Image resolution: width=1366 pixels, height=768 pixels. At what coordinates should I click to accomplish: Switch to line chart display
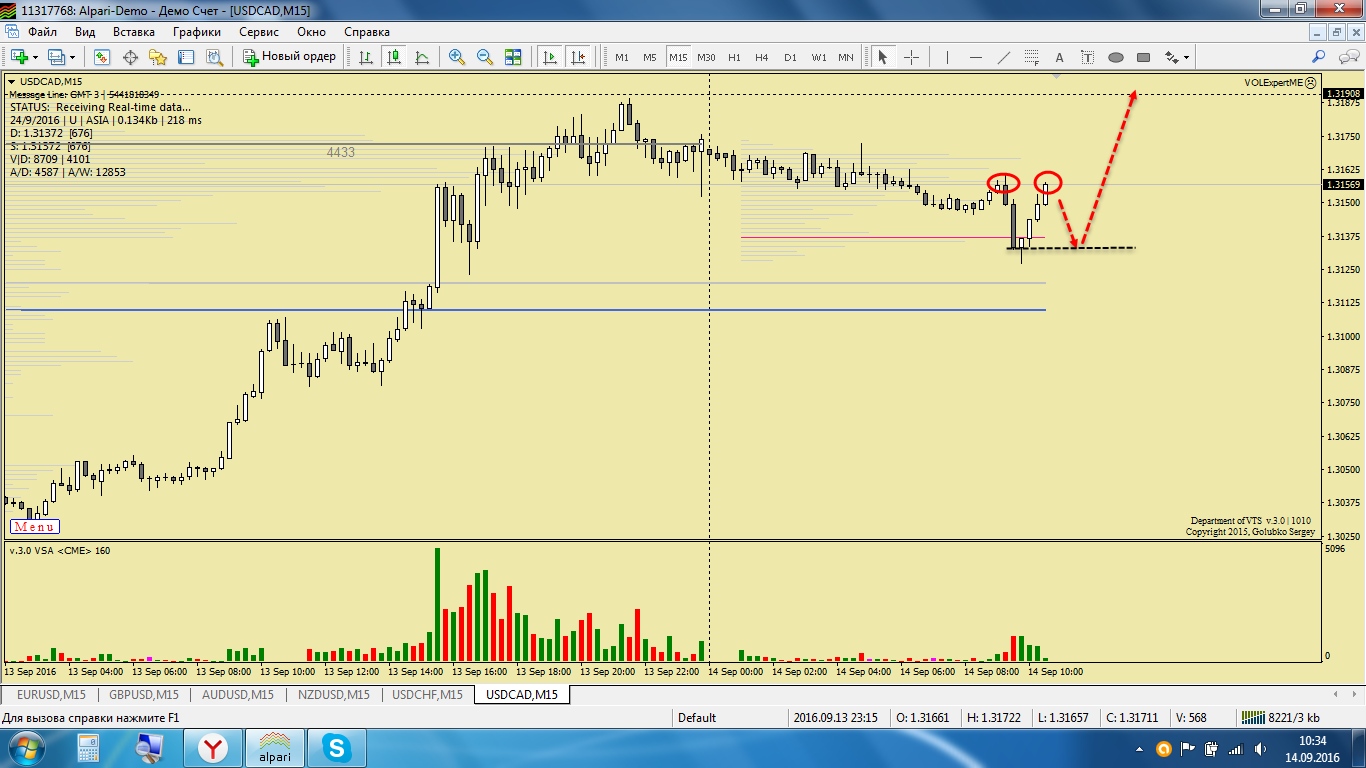tap(422, 57)
